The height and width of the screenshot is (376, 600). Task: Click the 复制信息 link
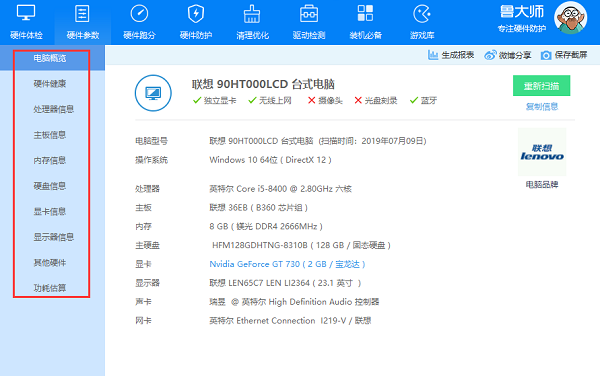tap(542, 106)
